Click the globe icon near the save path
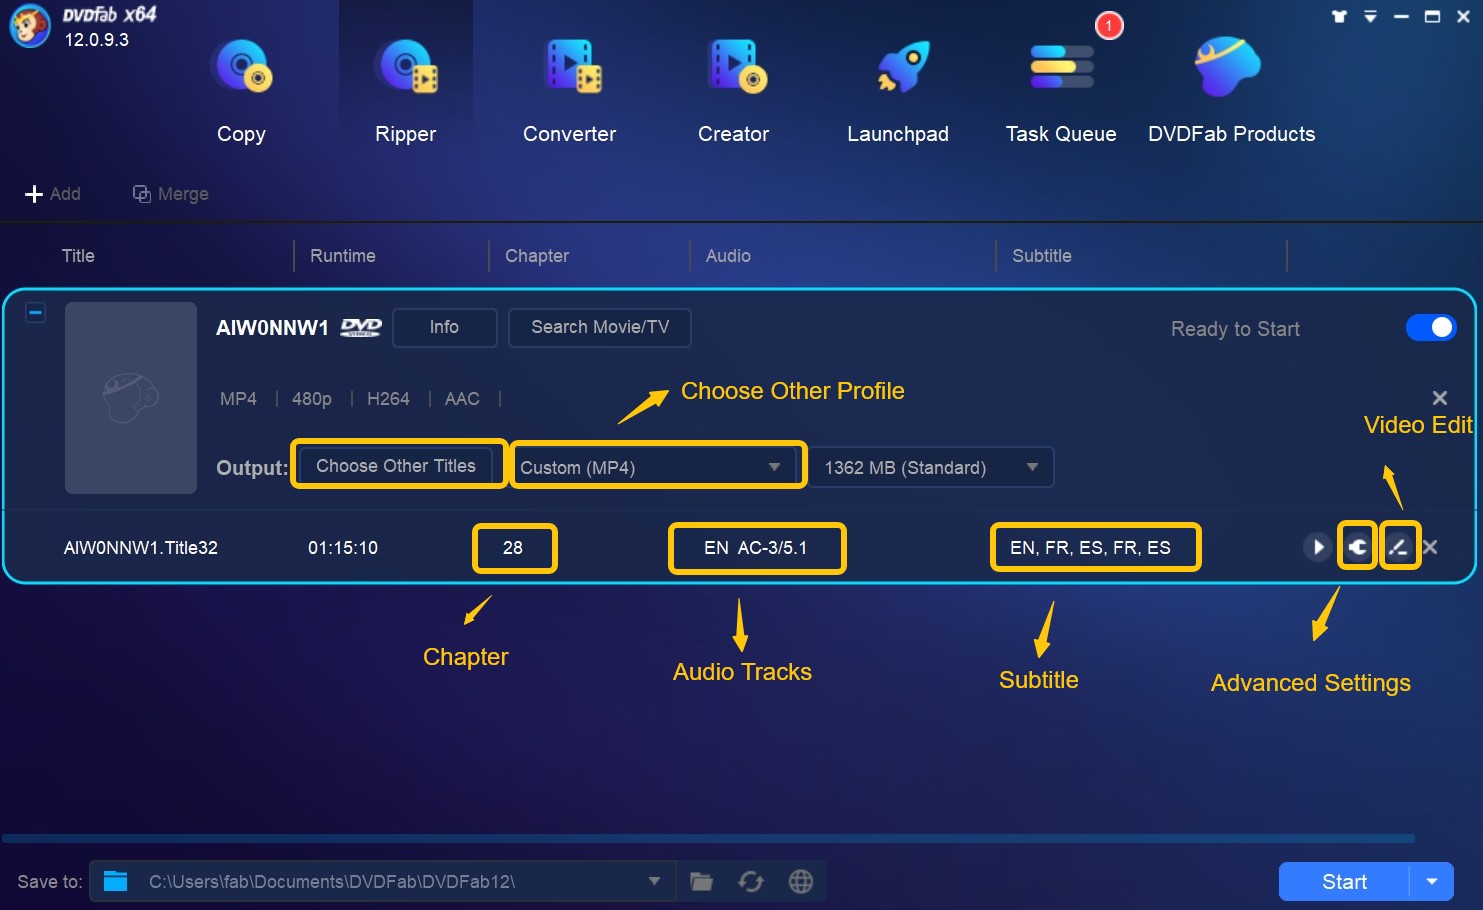This screenshot has height=910, width=1483. click(x=800, y=881)
